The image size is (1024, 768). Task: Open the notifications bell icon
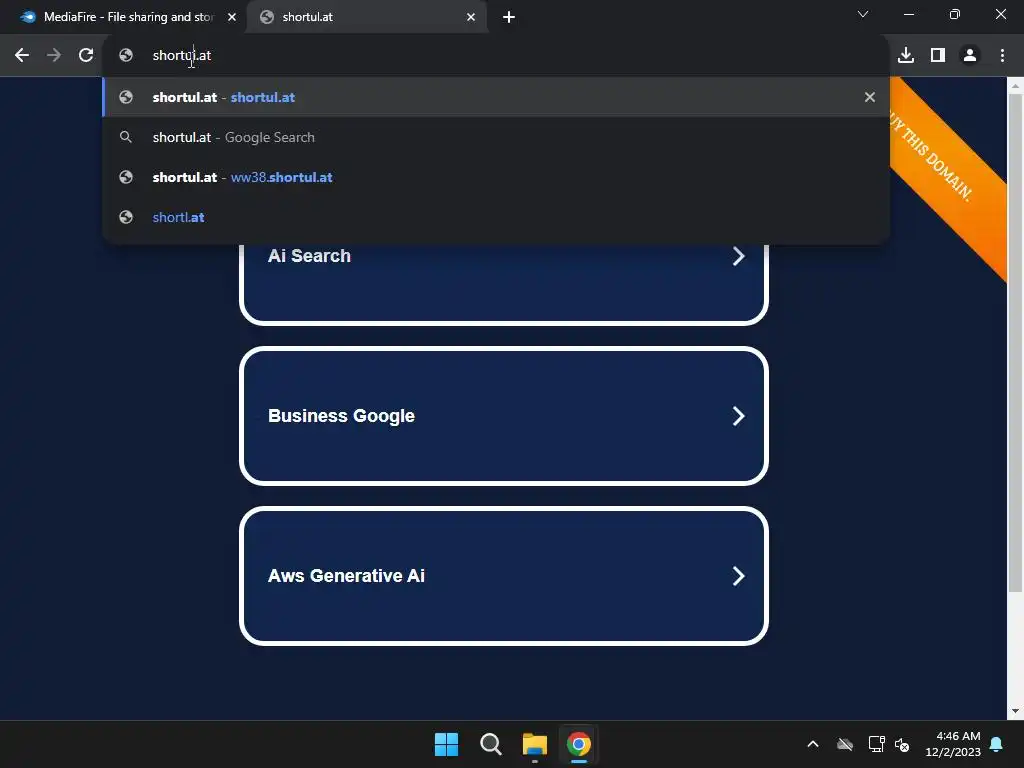coord(997,744)
